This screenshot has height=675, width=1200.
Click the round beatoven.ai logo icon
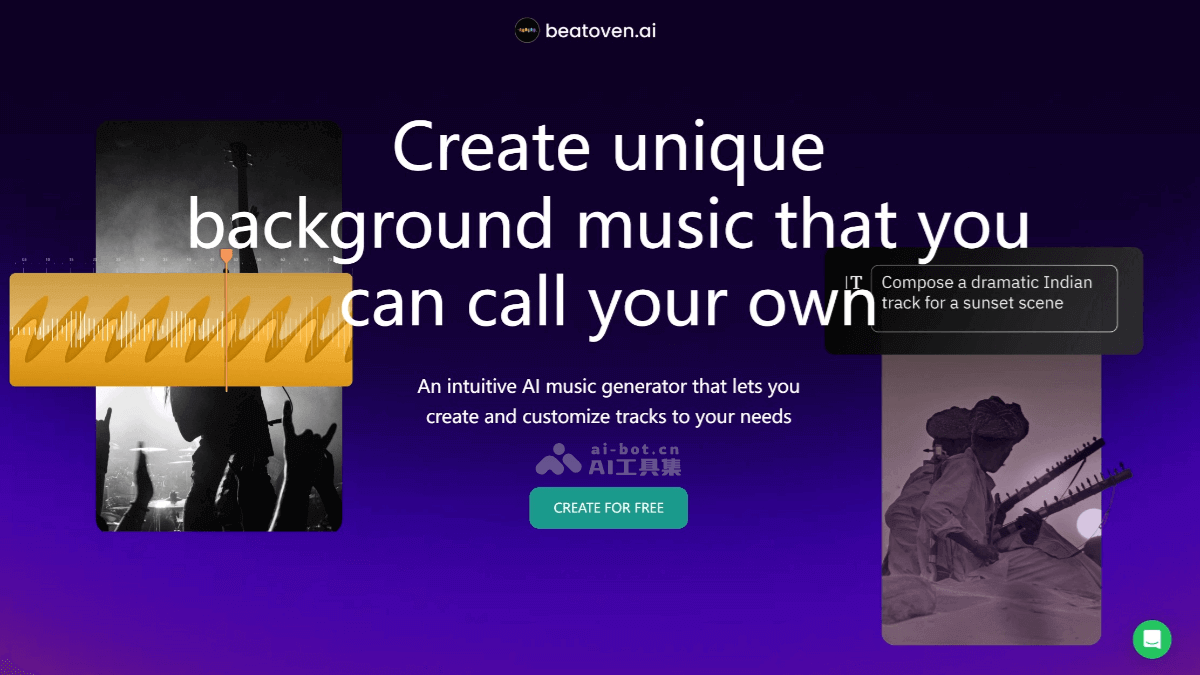[527, 30]
